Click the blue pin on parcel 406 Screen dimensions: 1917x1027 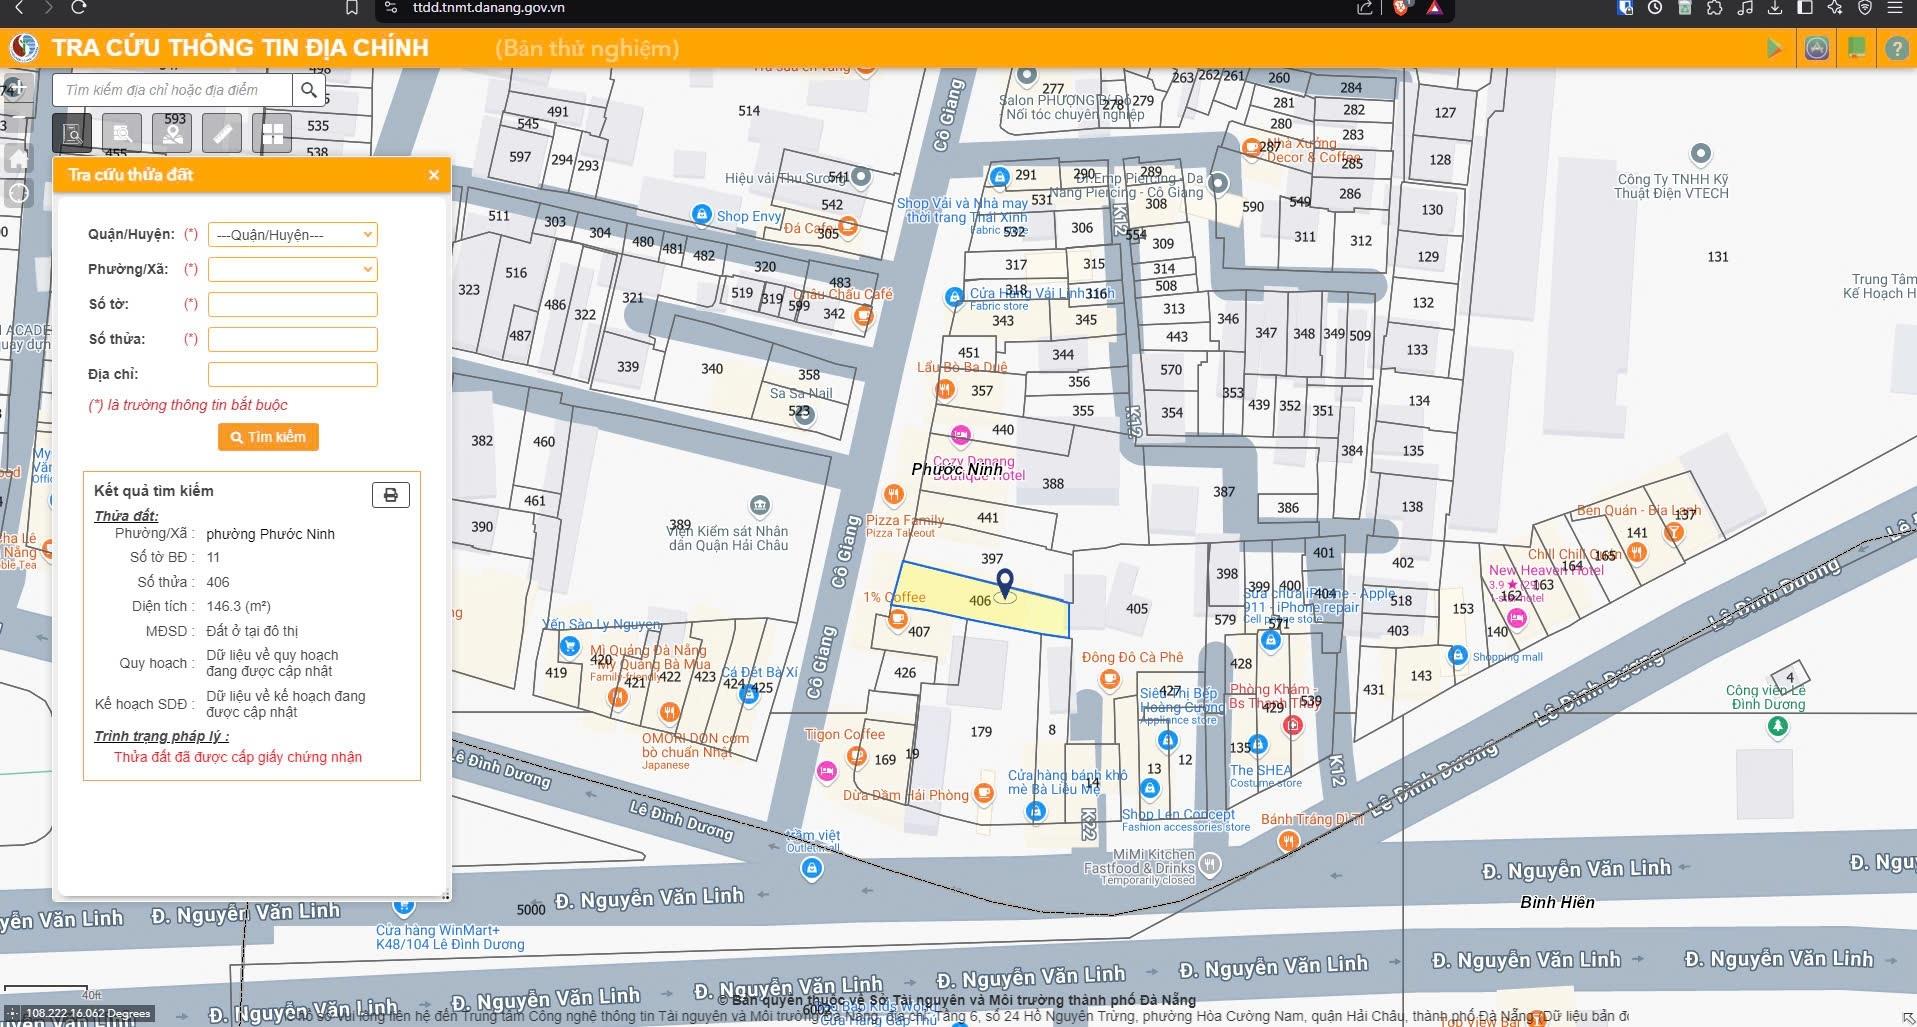(x=1005, y=582)
